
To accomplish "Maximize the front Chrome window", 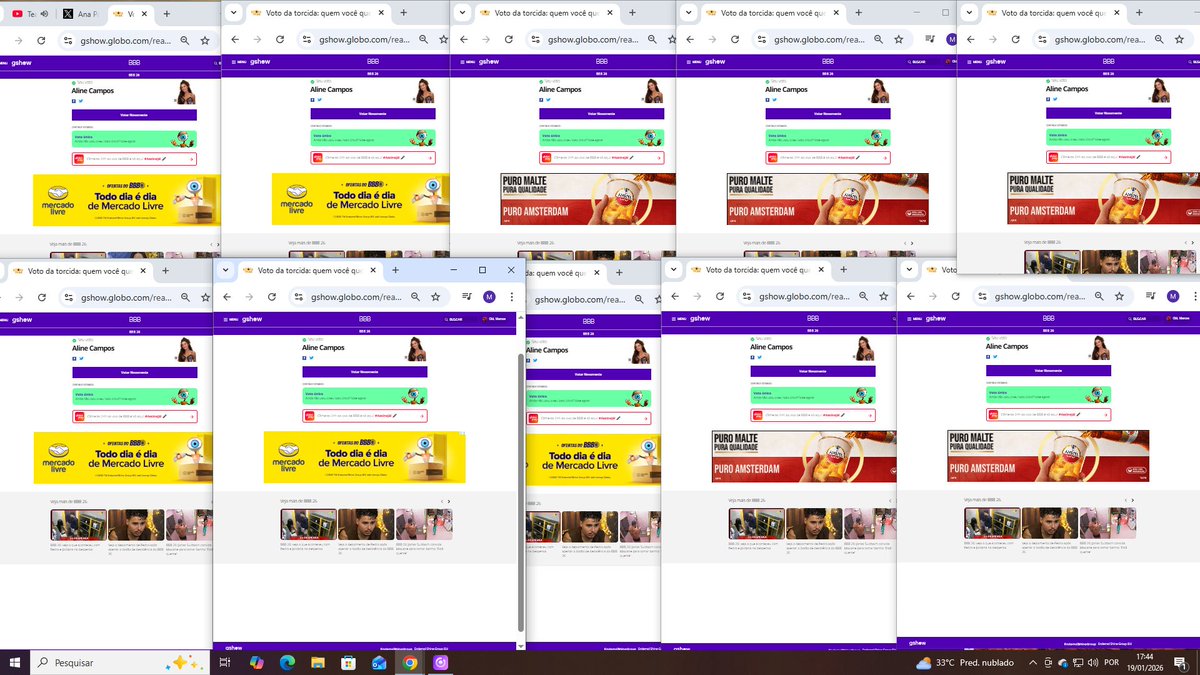I will click(482, 270).
